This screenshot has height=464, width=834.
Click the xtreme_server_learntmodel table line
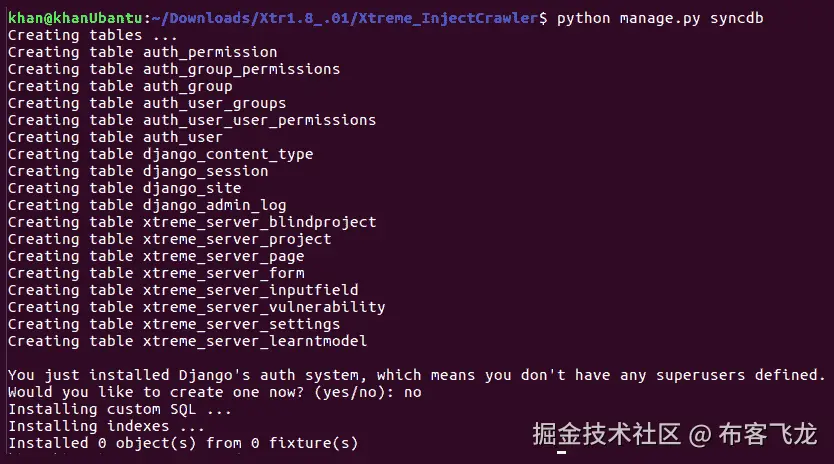coord(187,341)
